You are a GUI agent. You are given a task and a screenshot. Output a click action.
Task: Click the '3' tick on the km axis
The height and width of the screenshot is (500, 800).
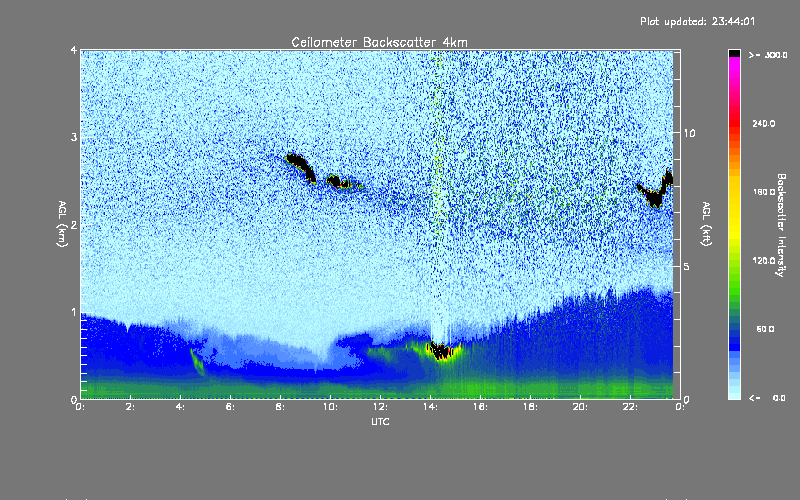[74, 137]
